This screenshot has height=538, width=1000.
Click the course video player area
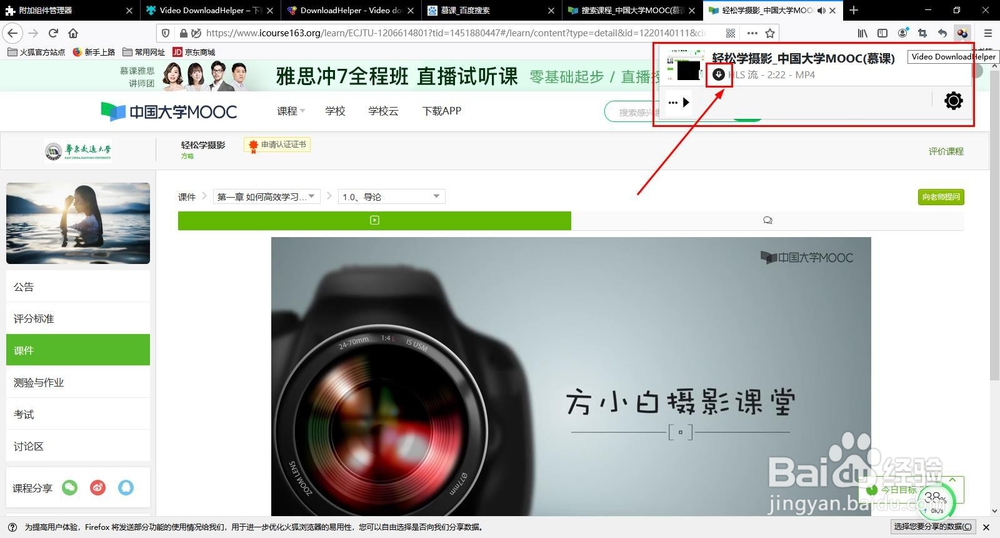(x=571, y=376)
